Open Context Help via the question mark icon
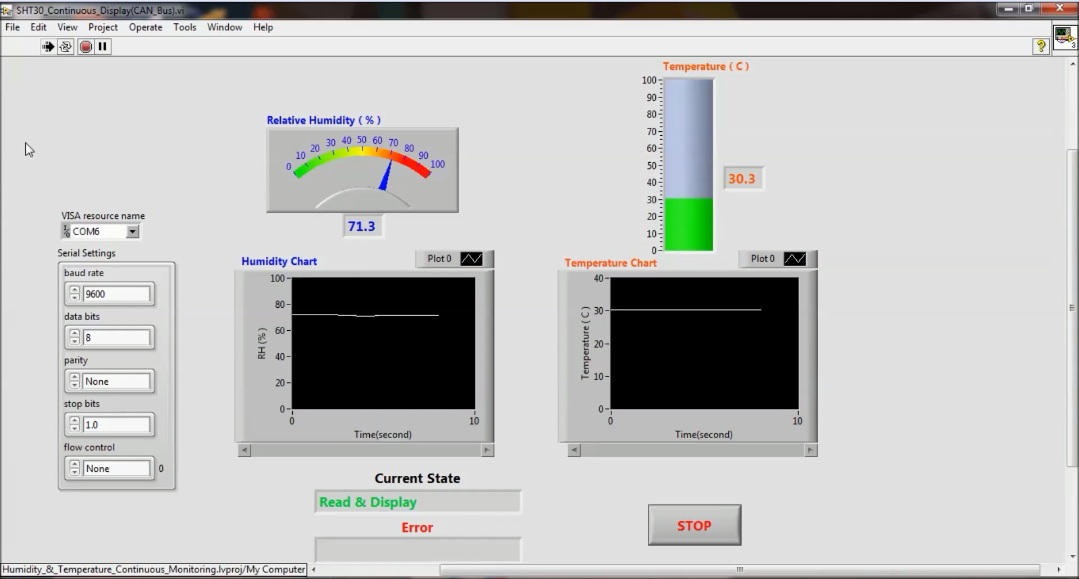Image resolution: width=1079 pixels, height=579 pixels. (x=1040, y=46)
